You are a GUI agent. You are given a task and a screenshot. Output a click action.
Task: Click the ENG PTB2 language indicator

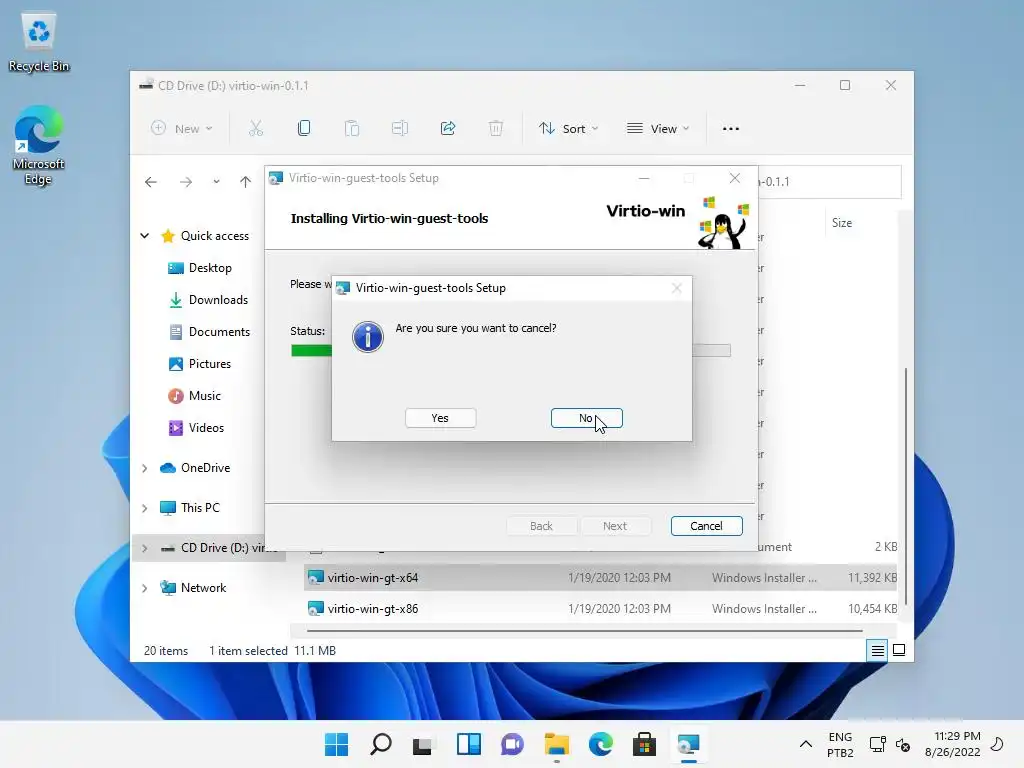tap(840, 744)
